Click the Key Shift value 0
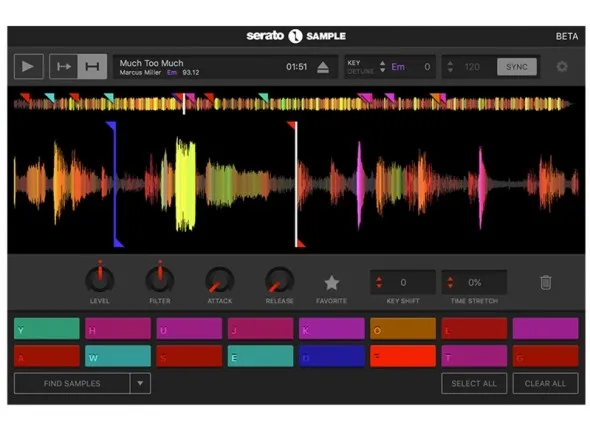 (403, 282)
